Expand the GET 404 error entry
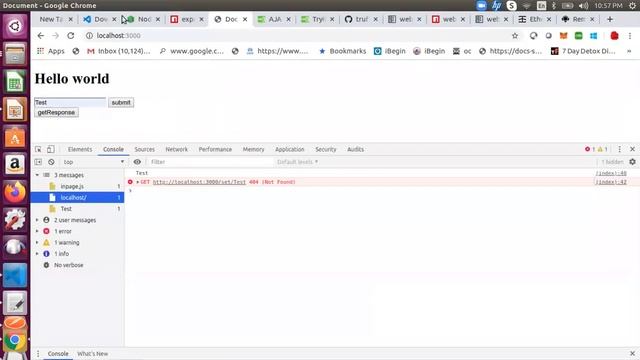Image resolution: width=640 pixels, height=360 pixels. (x=138, y=182)
